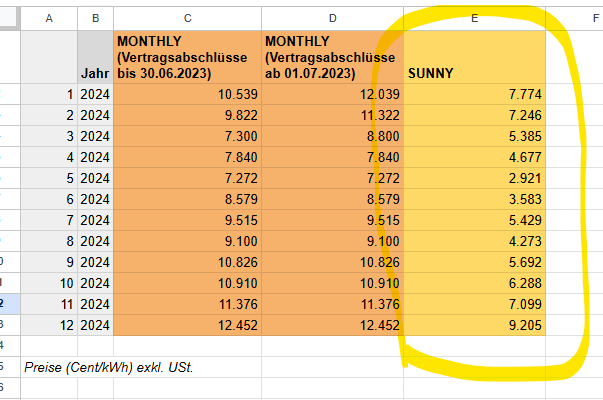Click the 'Jahr' header cell
This screenshot has width=603, height=400.
(x=95, y=57)
